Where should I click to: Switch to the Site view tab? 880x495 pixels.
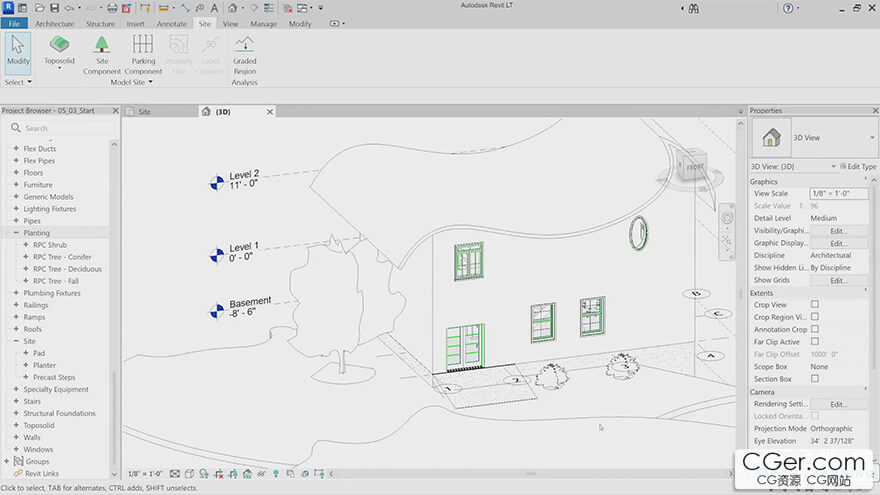point(145,112)
